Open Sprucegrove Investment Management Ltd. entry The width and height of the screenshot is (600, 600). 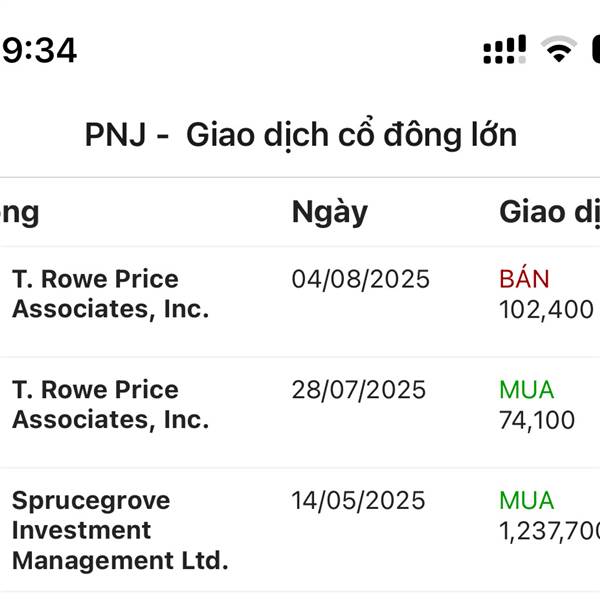pos(300,530)
